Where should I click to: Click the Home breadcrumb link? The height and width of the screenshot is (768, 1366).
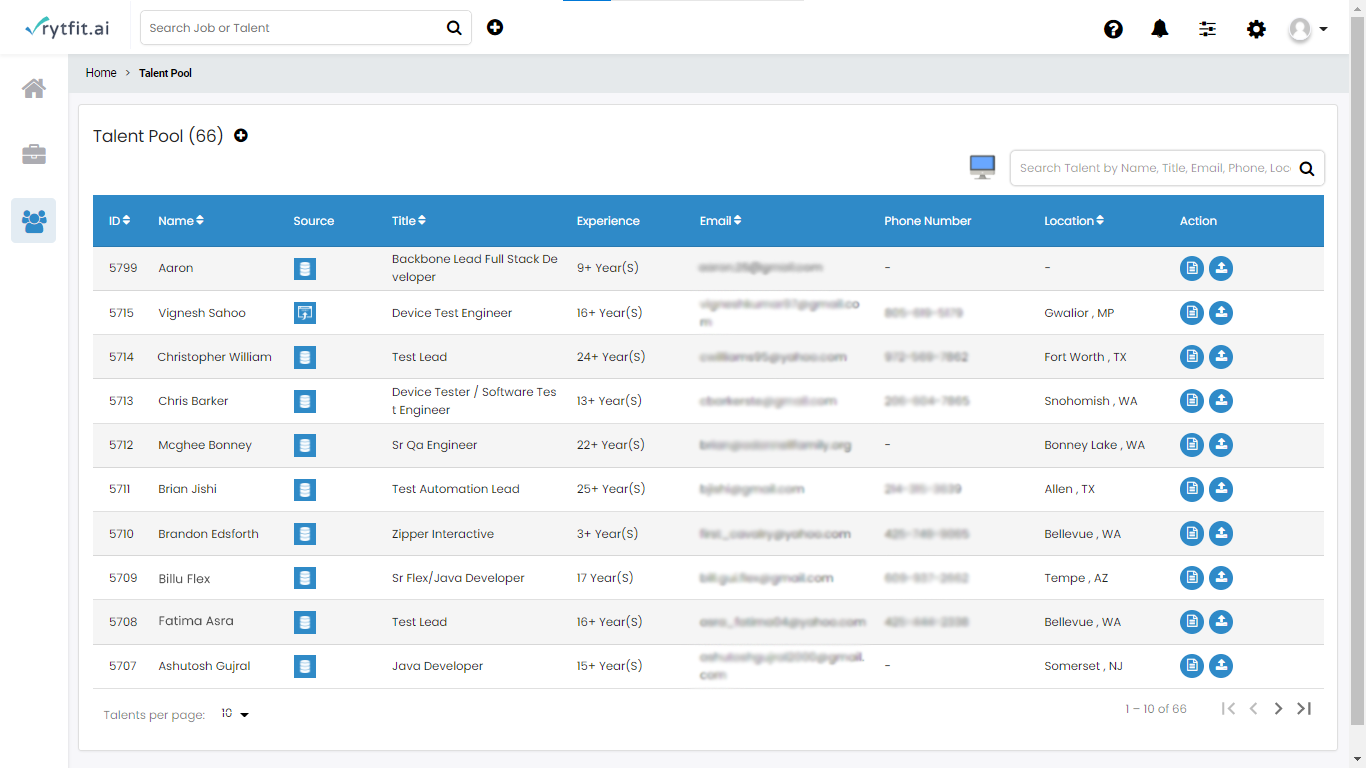point(101,73)
